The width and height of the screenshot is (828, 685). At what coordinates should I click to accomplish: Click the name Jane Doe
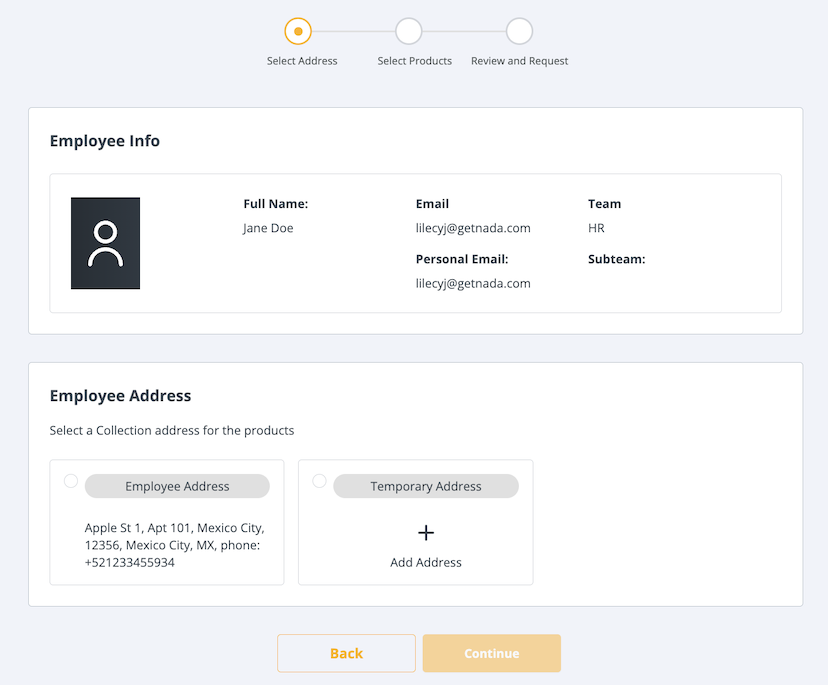click(x=268, y=228)
